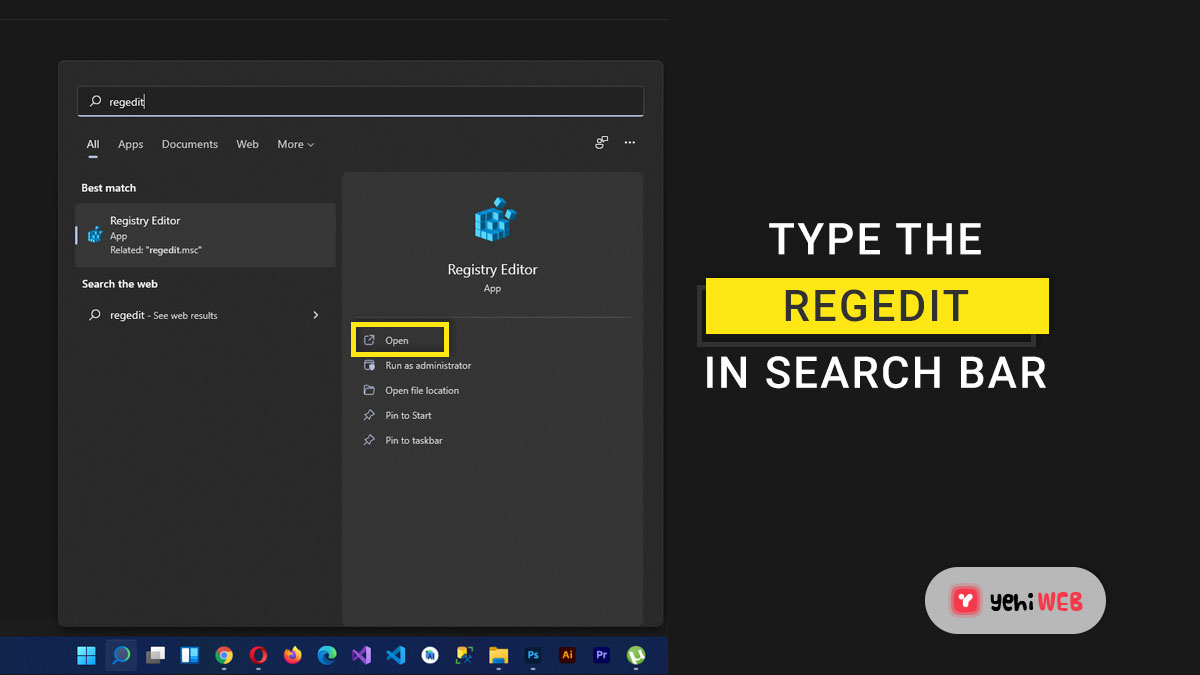Click the Registry Editor best match result
Viewport: 1200px width, 675px height.
click(205, 235)
